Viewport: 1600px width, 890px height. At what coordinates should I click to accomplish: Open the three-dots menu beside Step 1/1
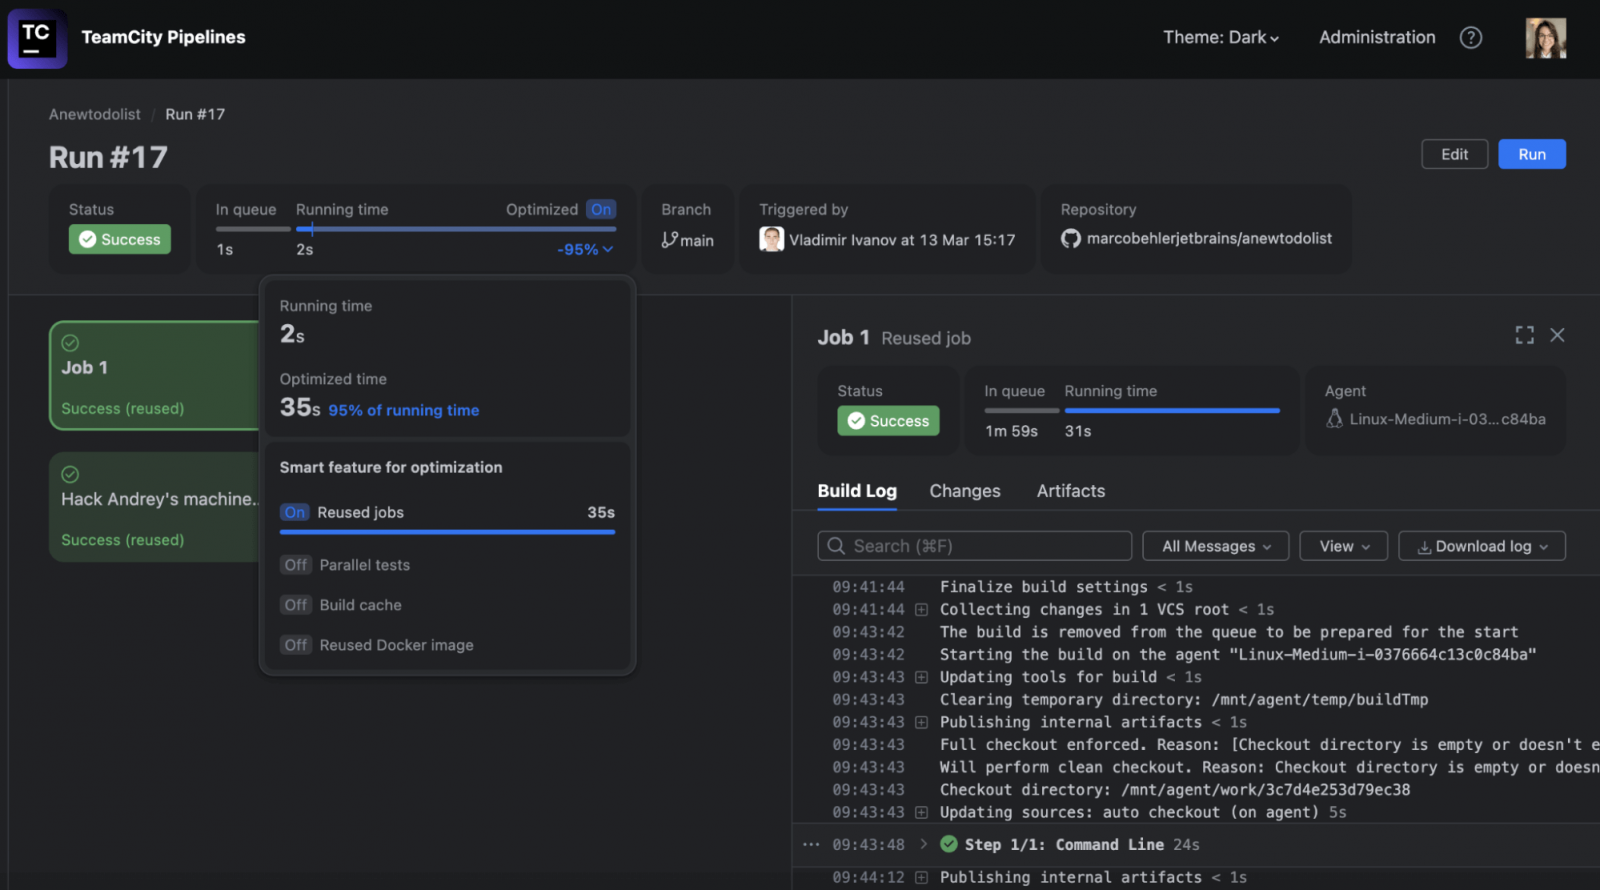[811, 844]
